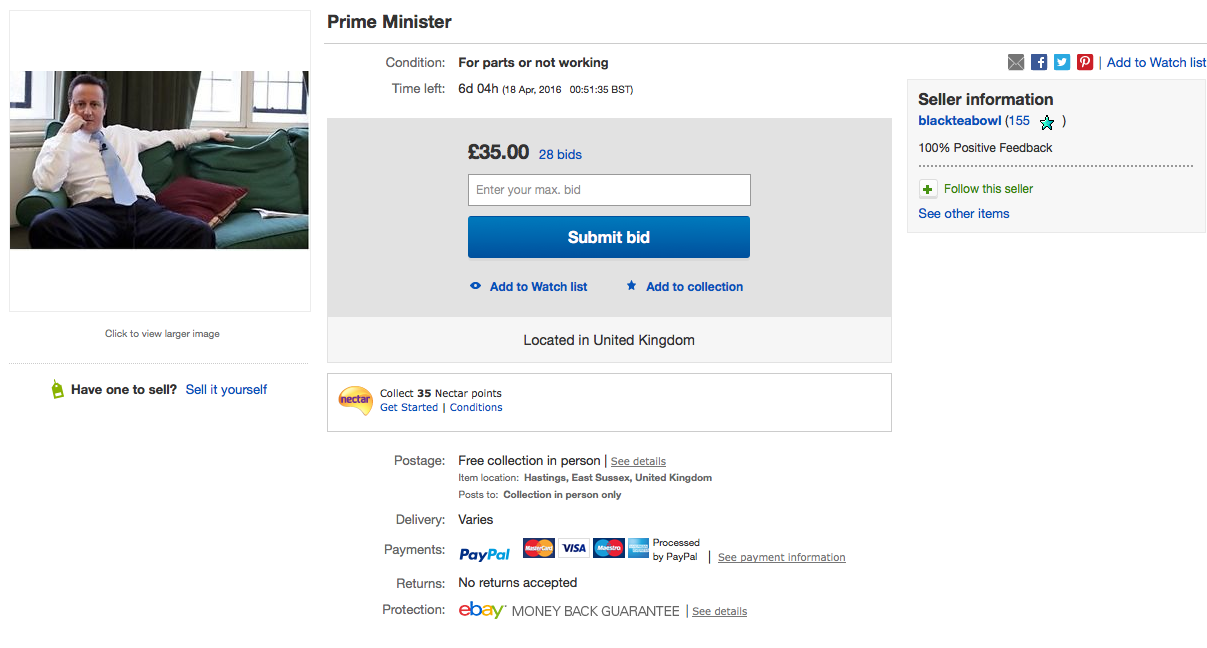Open the 28 bids history link
The height and width of the screenshot is (648, 1207).
click(x=560, y=154)
